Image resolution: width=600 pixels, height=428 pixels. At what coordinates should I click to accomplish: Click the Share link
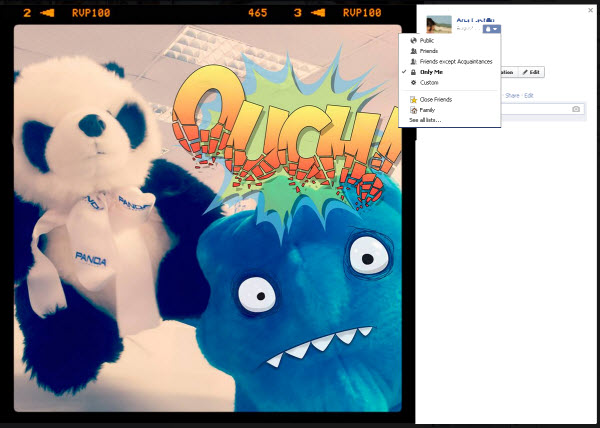tap(511, 95)
